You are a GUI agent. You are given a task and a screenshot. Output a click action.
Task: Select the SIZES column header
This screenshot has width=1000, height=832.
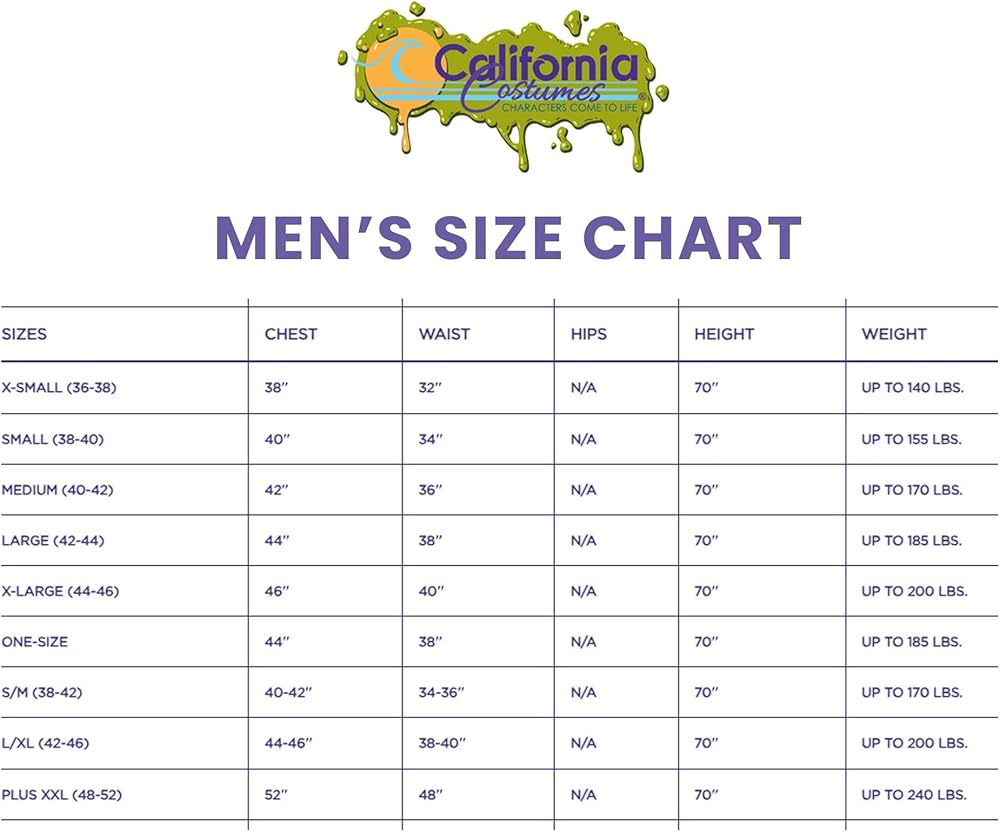click(x=25, y=334)
